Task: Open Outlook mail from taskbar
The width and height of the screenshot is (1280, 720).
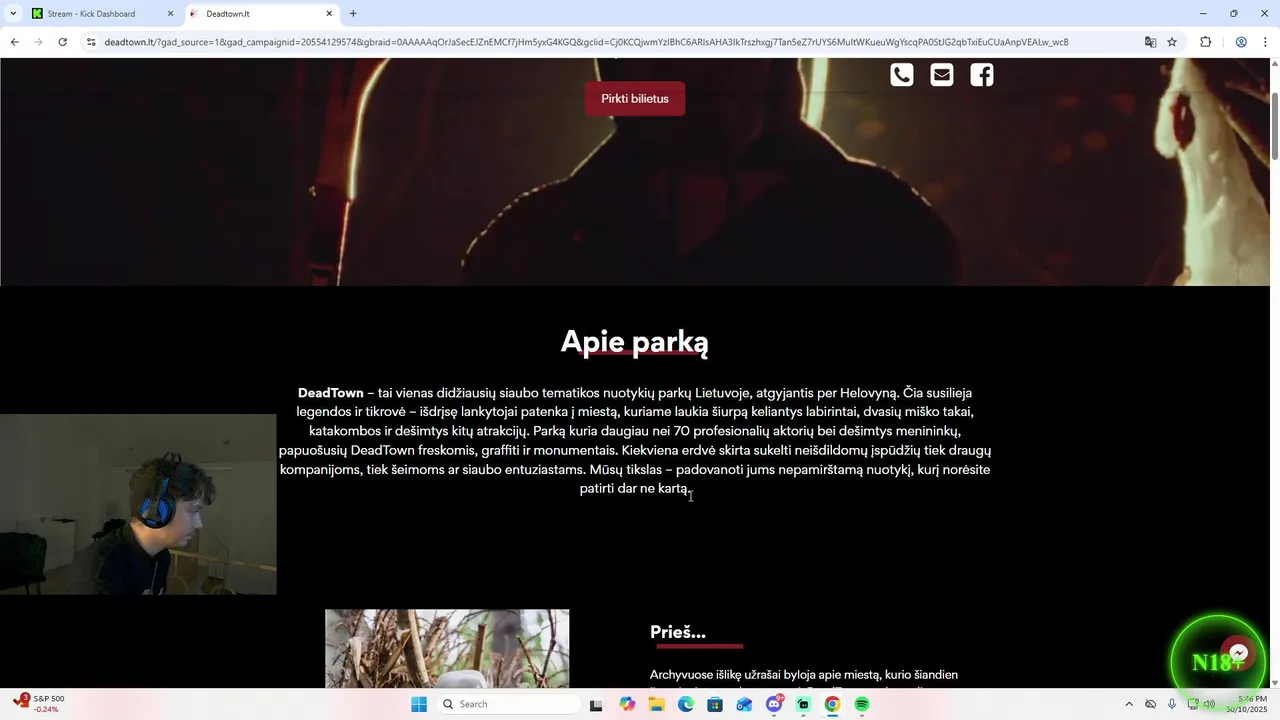Action: click(744, 704)
